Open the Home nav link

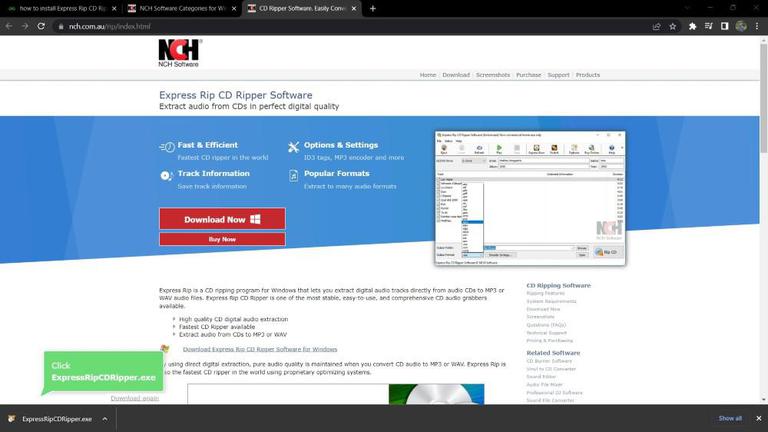point(428,75)
